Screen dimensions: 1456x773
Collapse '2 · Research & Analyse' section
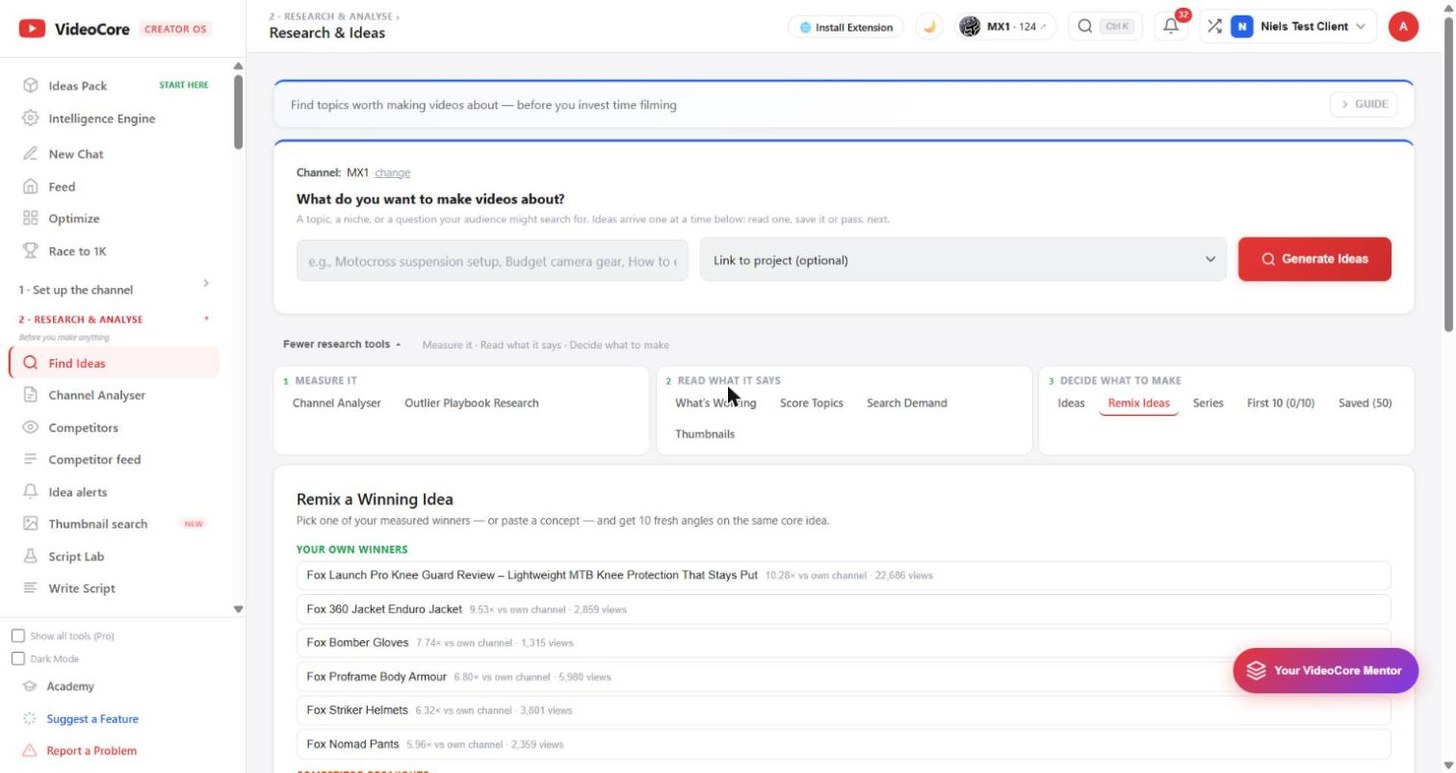point(115,319)
